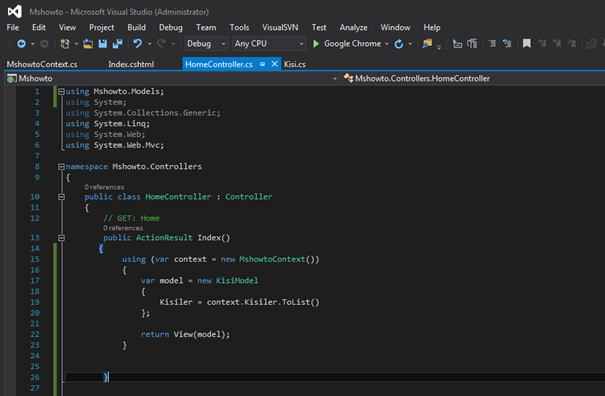Open the Navigate Backward history dropdown arrow
This screenshot has height=396, width=605.
[33, 44]
